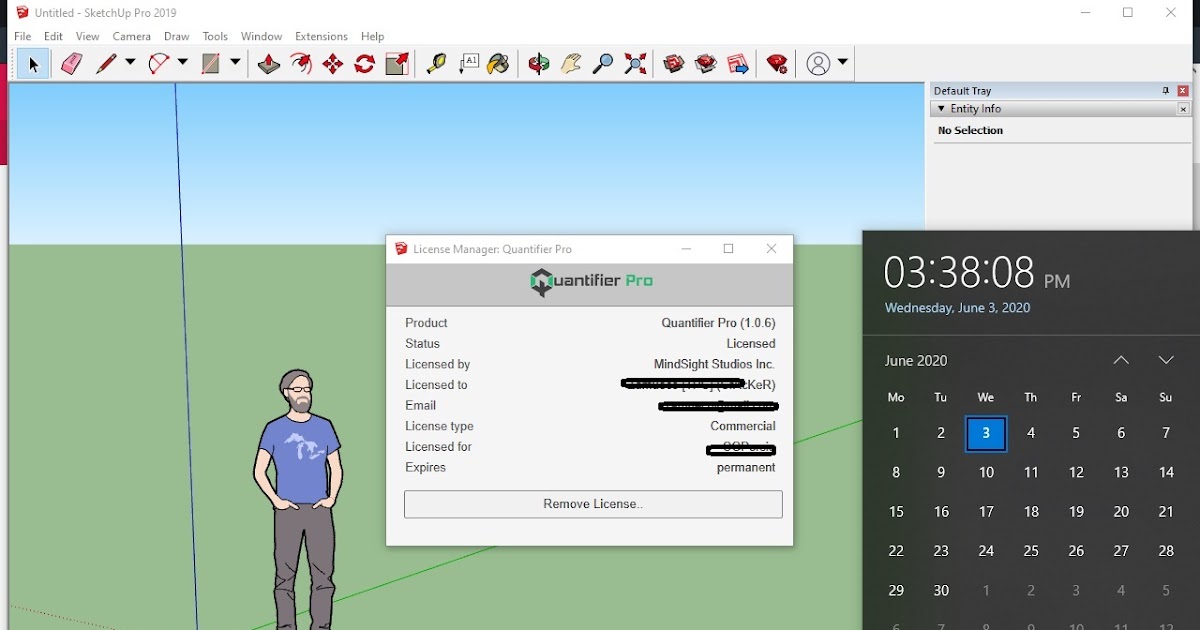Open the View menu
The image size is (1200, 630).
87,37
